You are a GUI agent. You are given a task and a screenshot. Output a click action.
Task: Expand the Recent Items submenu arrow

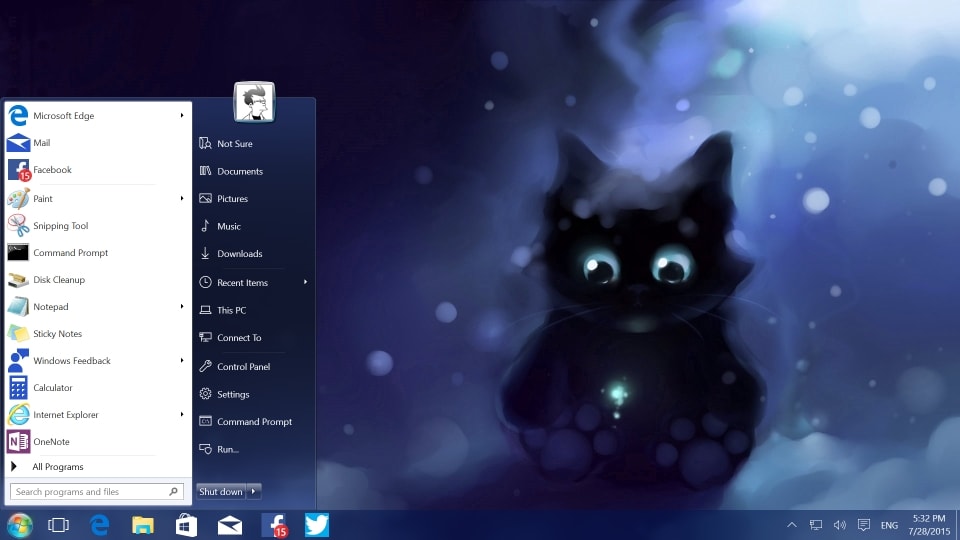click(305, 282)
